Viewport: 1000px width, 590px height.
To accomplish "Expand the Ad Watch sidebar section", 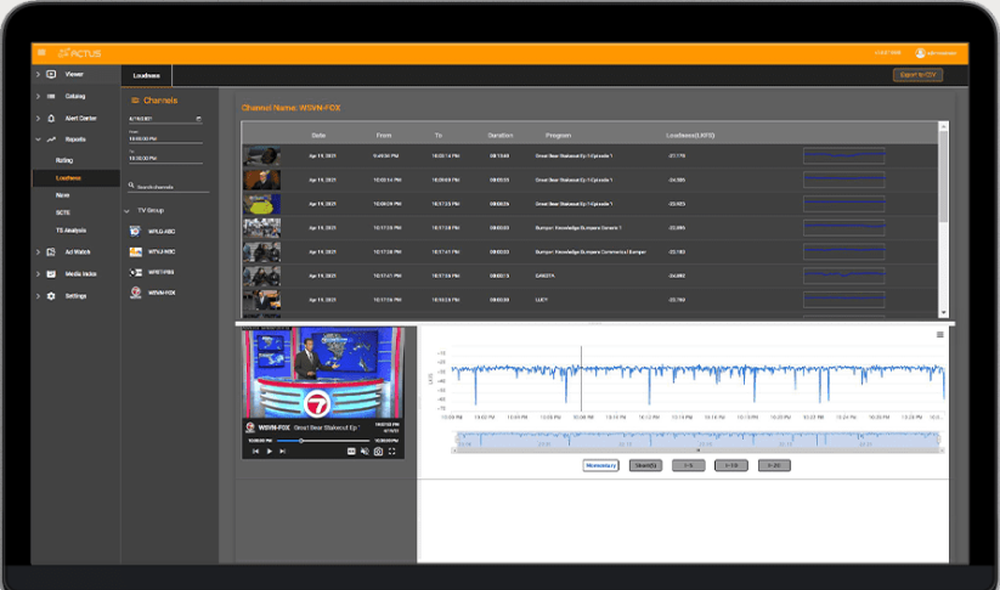I will point(51,252).
